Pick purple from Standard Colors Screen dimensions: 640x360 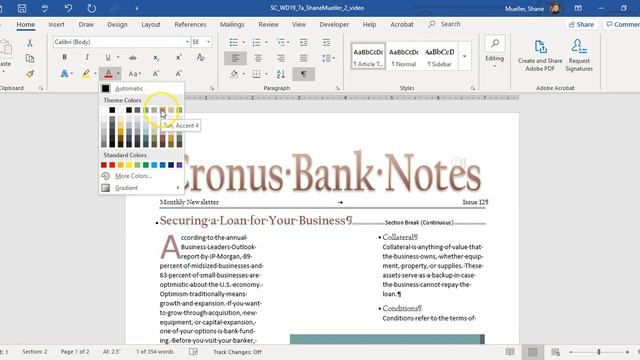(179, 165)
